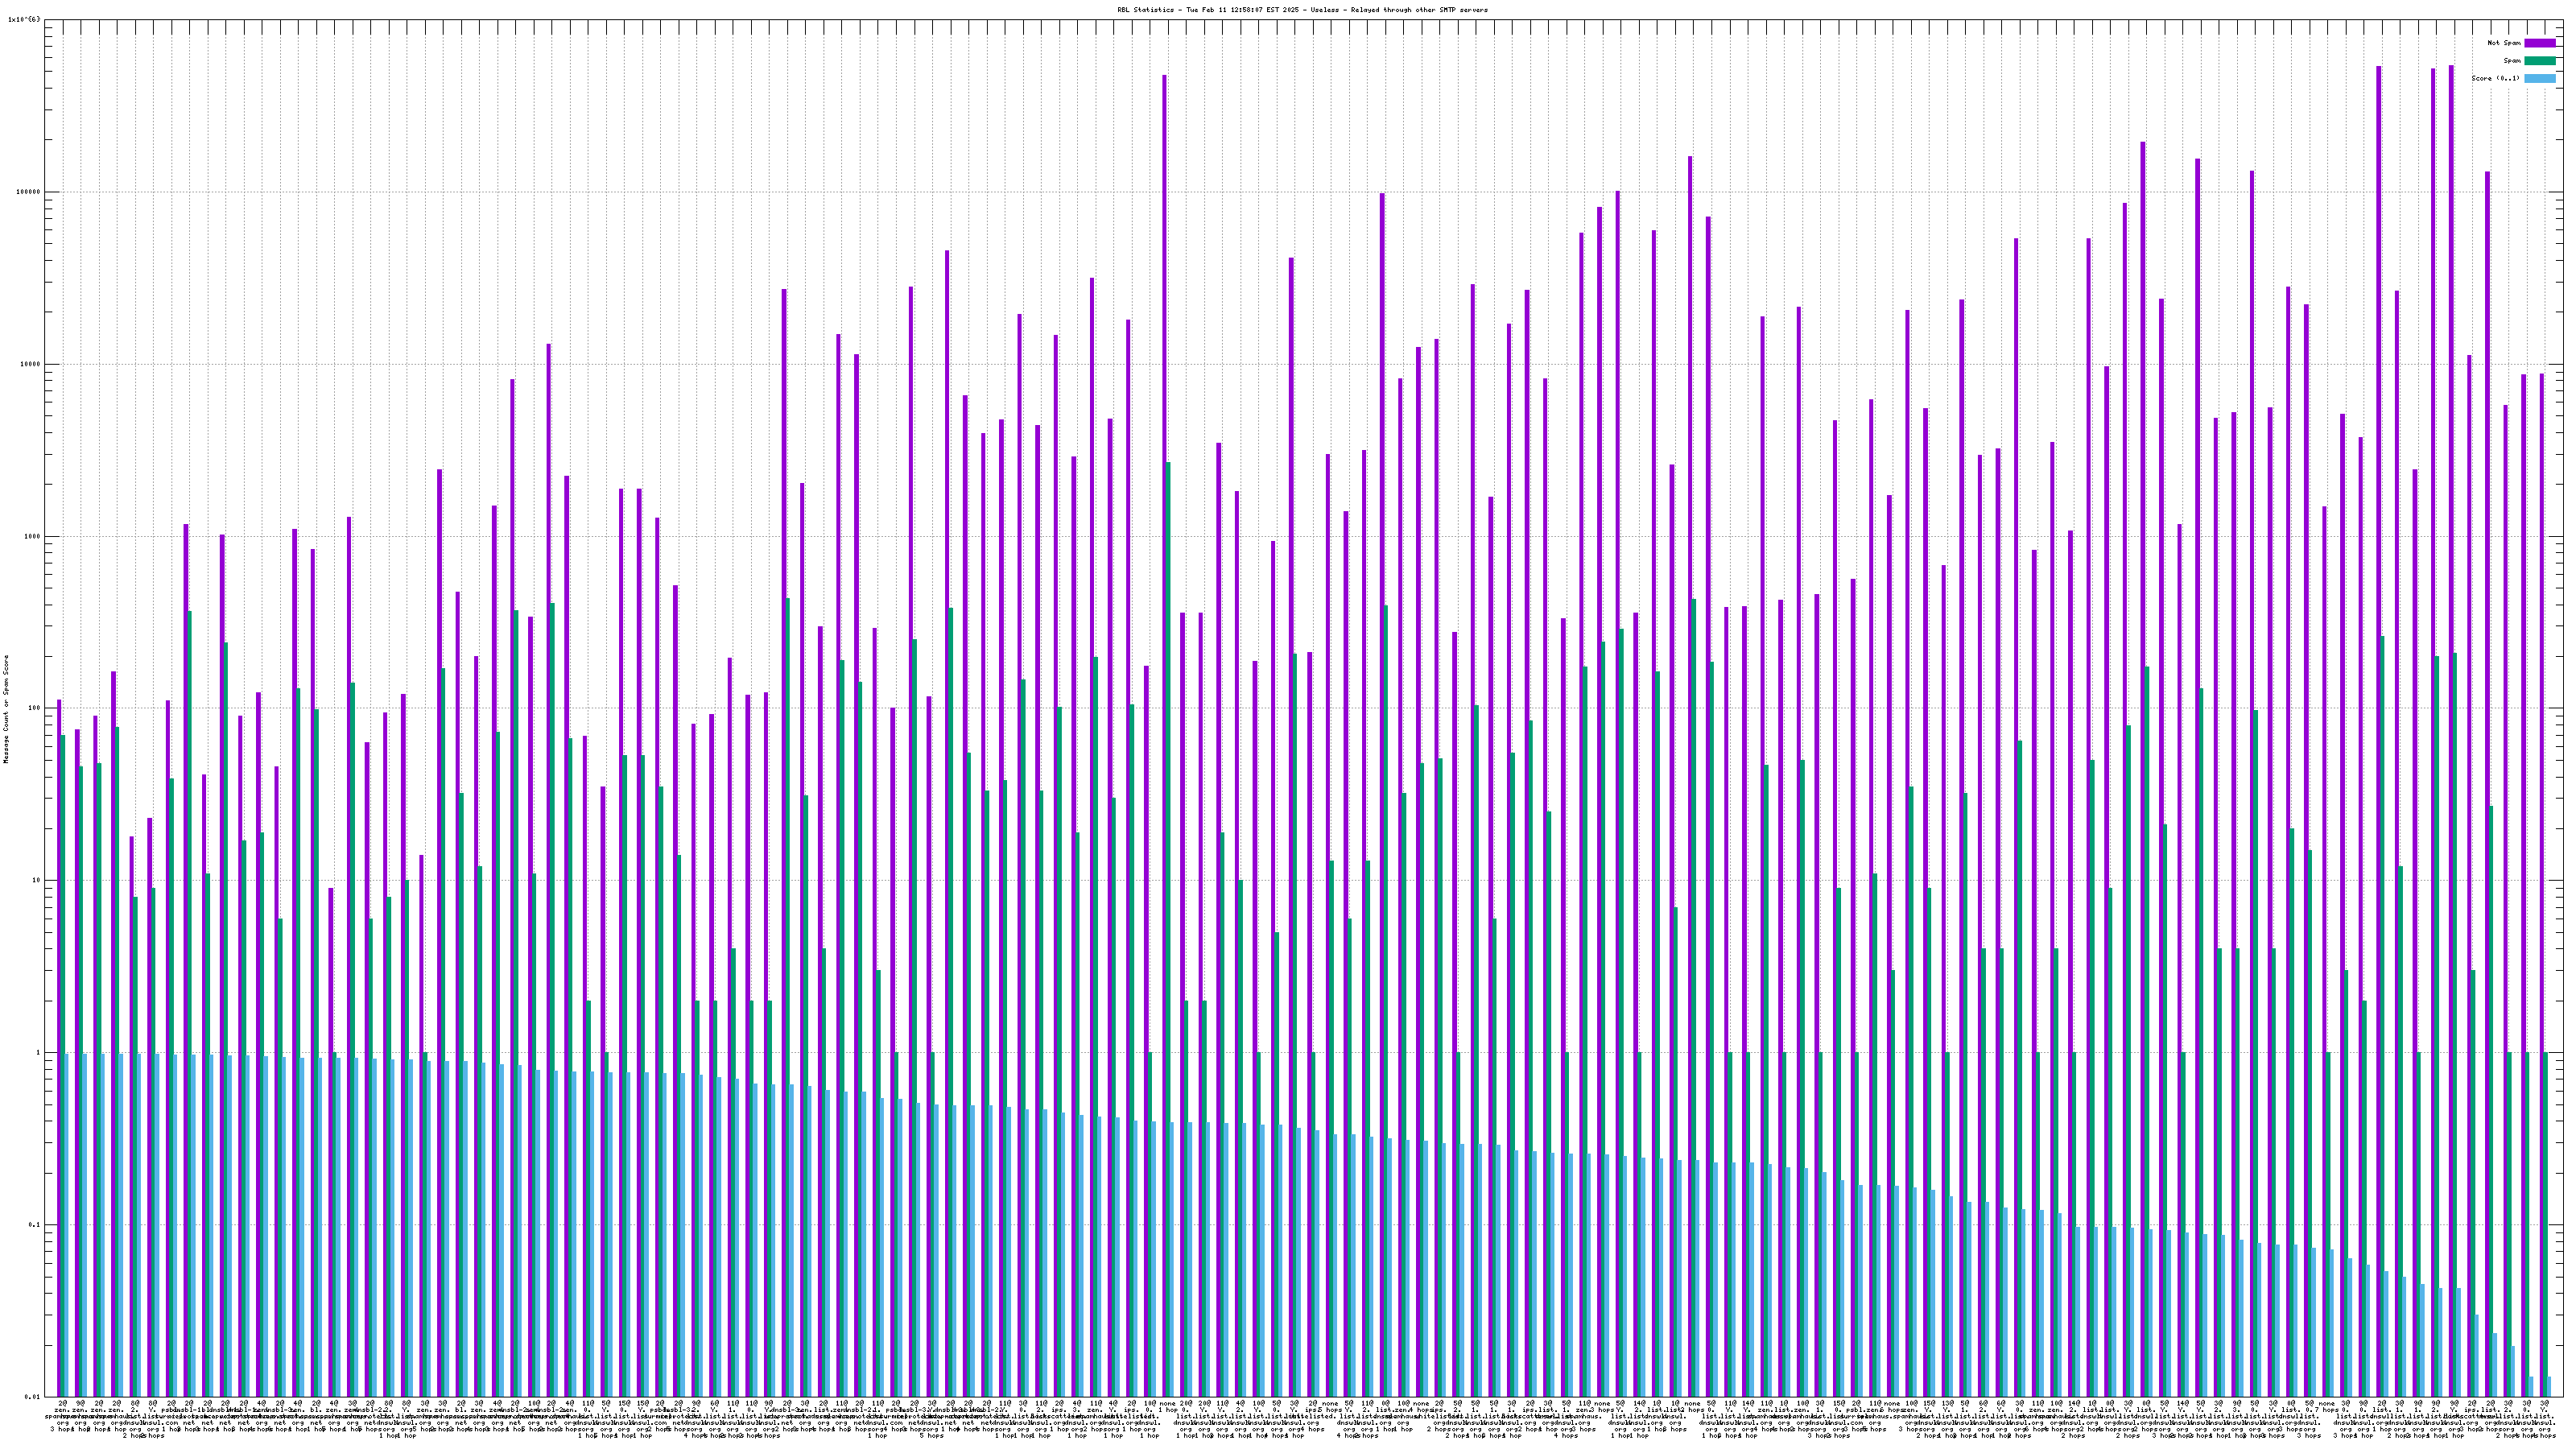Click the light blue Score legend swatch
The height and width of the screenshot is (1449, 2576).
point(2539,78)
